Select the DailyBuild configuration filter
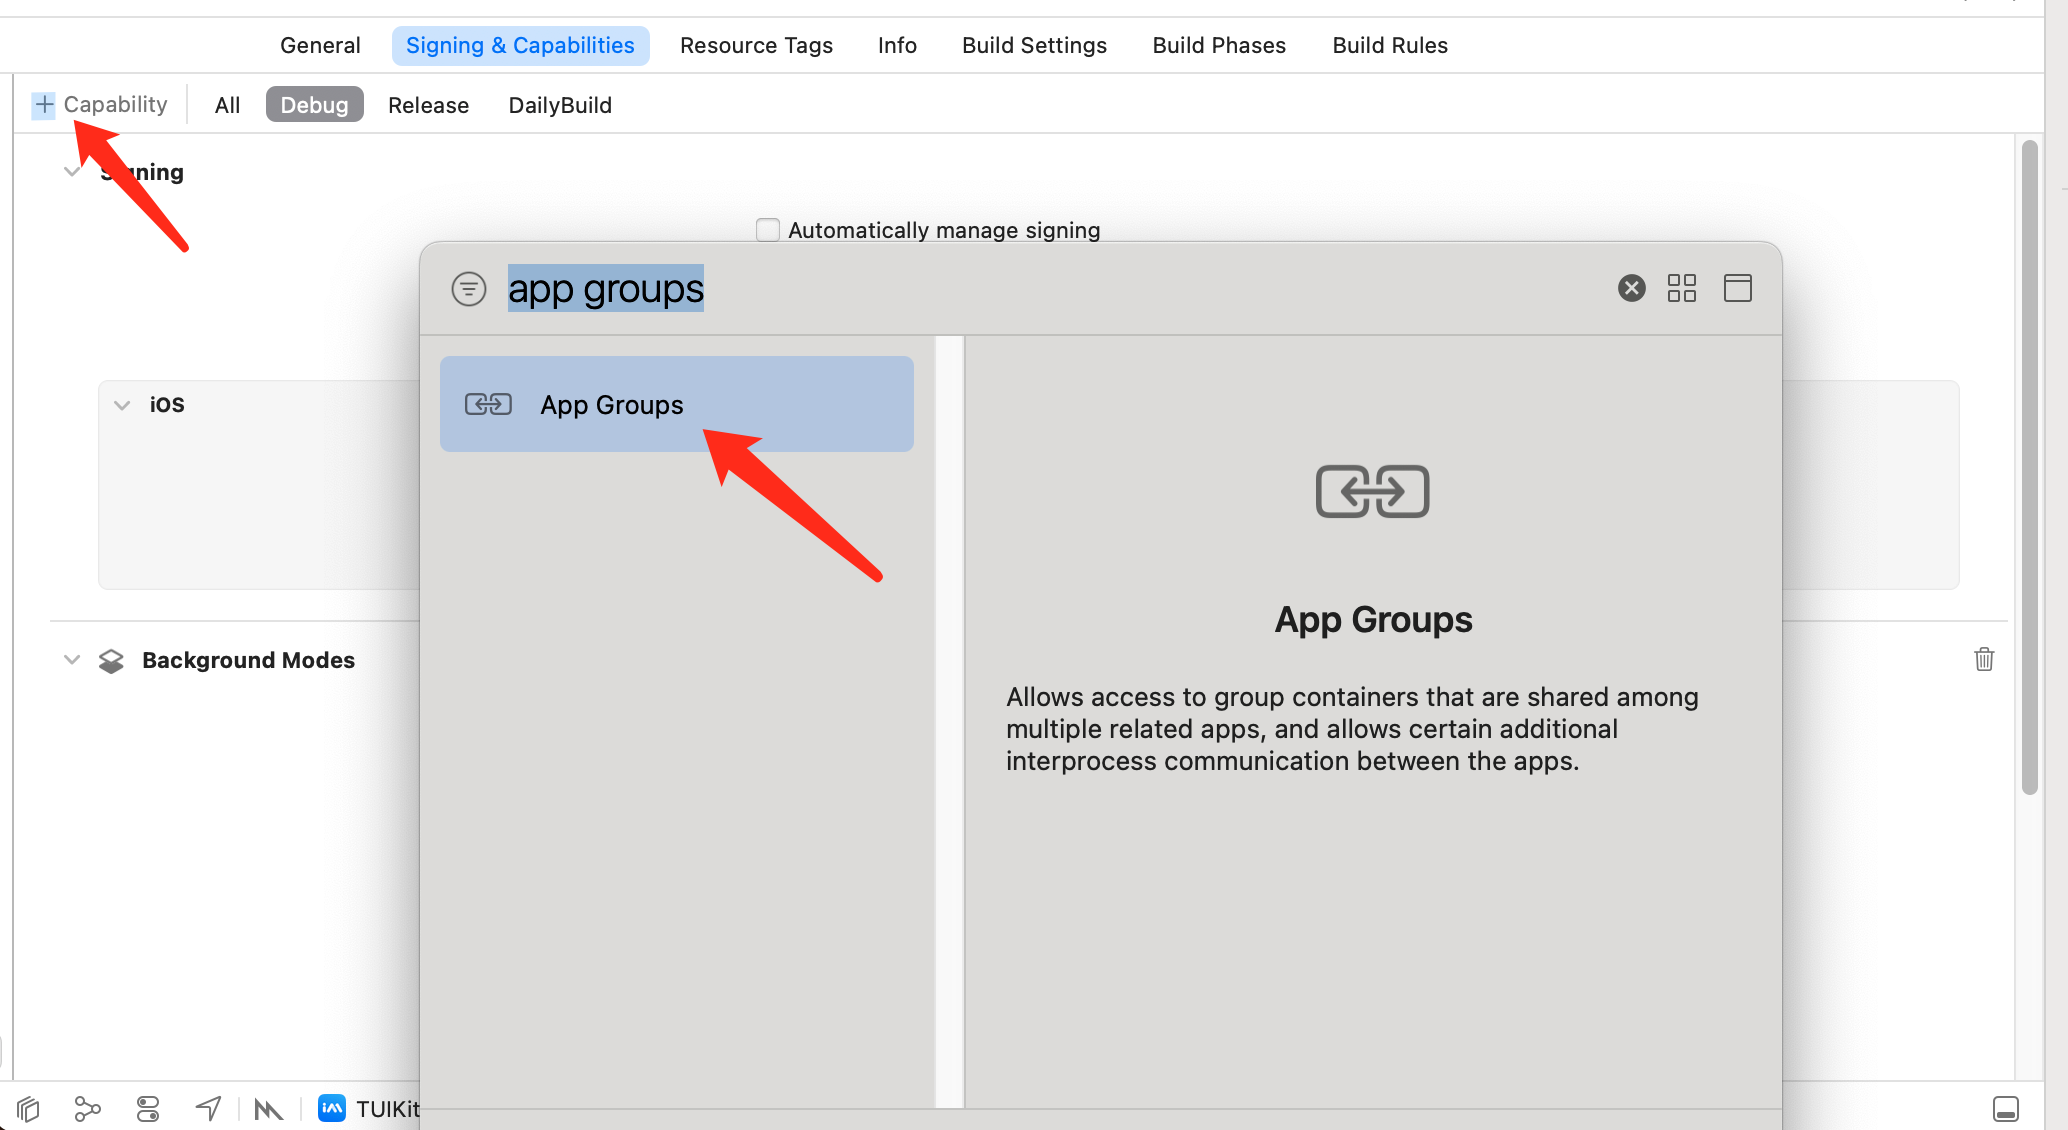This screenshot has height=1130, width=2068. pos(560,105)
